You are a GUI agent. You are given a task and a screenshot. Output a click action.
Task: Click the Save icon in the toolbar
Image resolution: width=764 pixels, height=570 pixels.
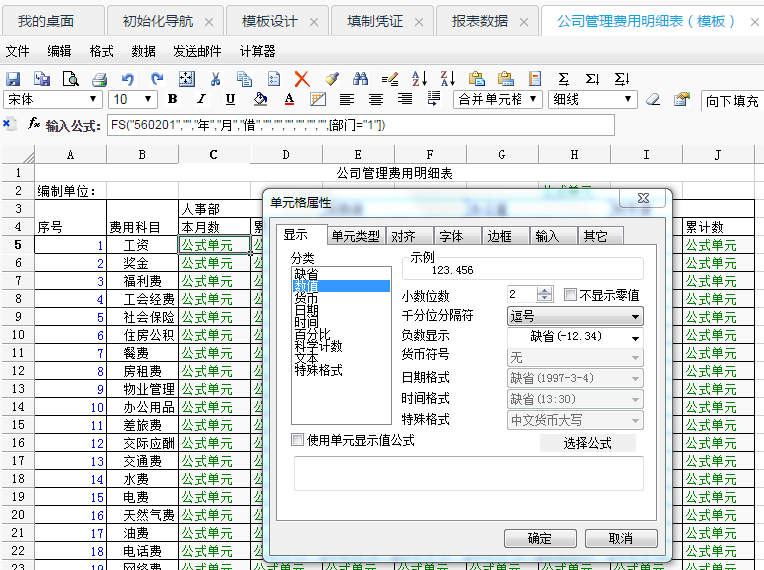[13, 78]
